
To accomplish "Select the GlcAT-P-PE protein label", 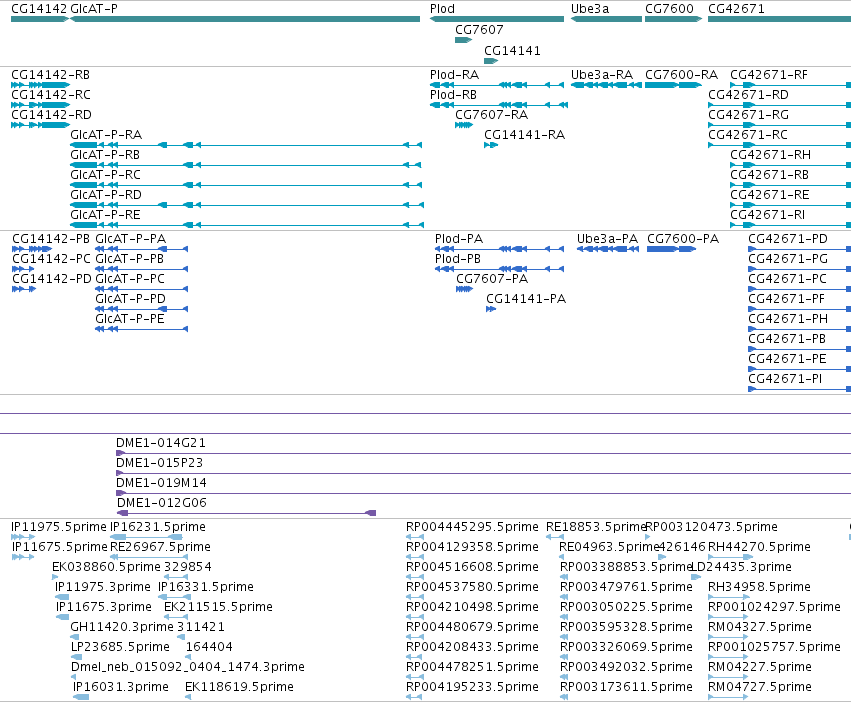I will click(130, 319).
